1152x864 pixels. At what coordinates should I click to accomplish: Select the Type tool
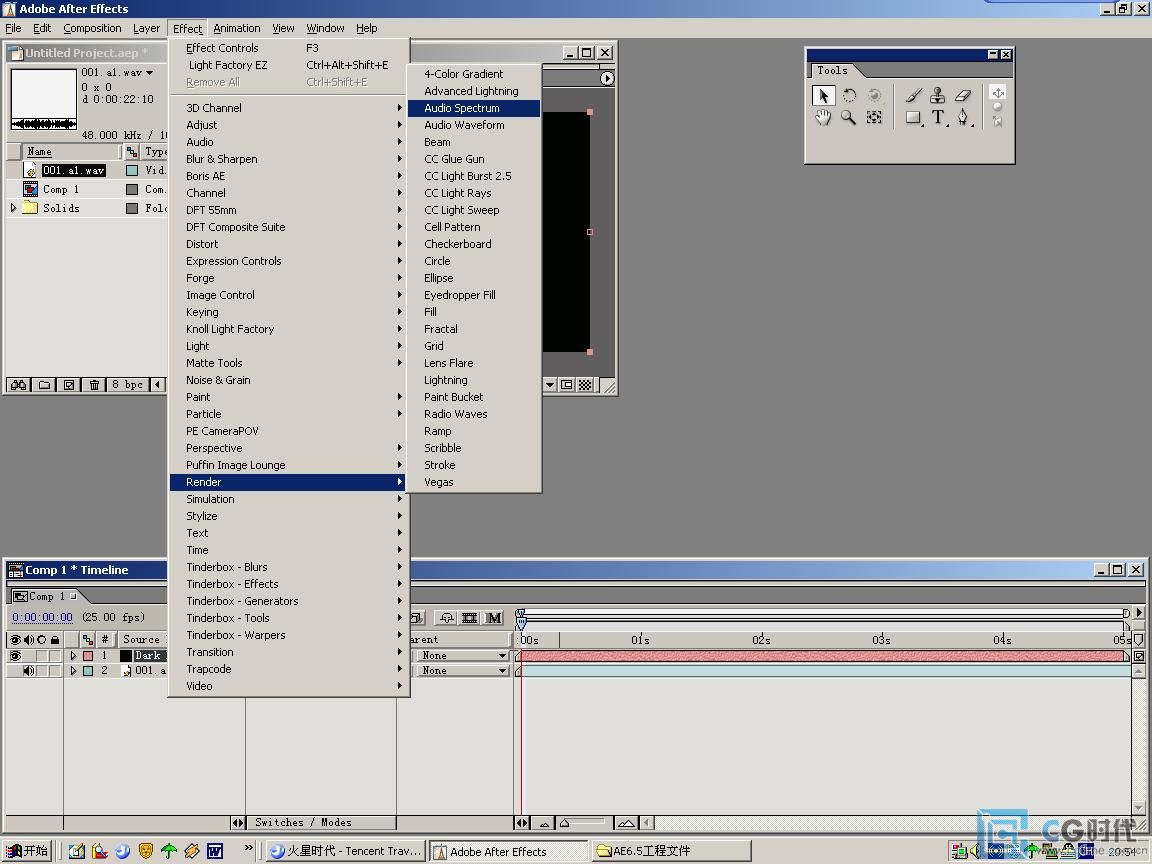point(938,118)
